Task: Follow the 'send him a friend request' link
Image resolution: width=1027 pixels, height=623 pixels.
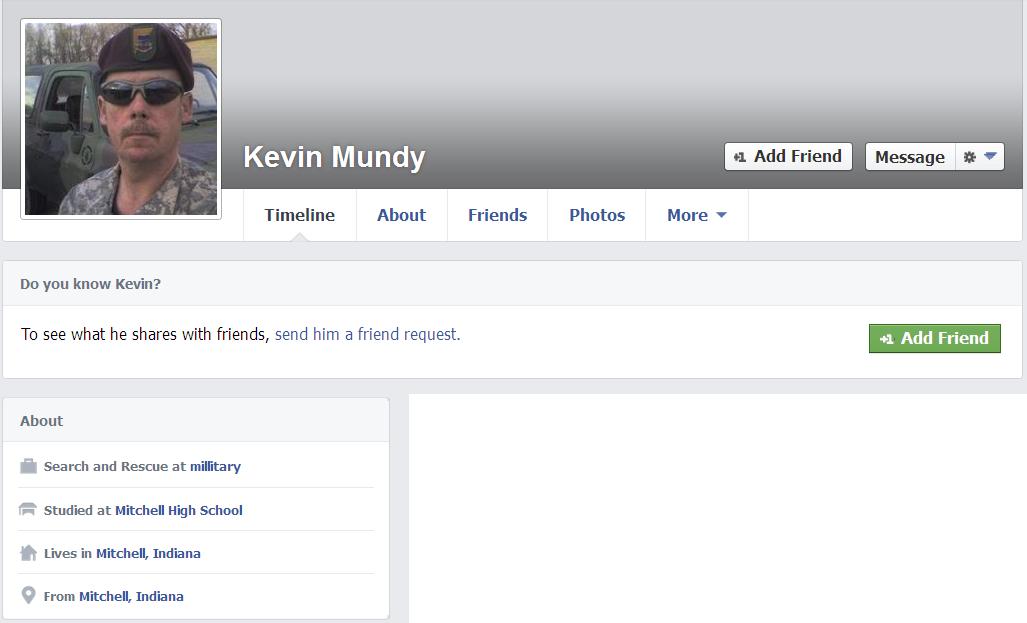Action: click(367, 334)
